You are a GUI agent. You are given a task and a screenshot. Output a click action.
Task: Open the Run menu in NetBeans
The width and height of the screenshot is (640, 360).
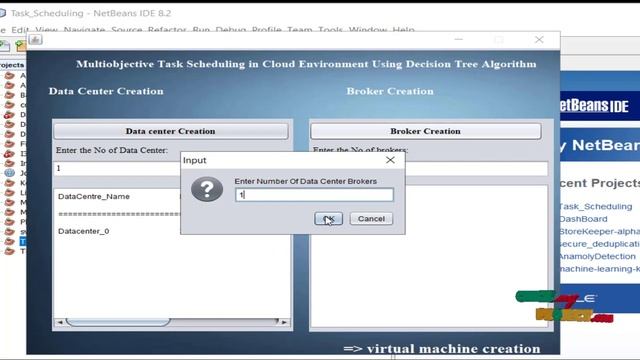[201, 30]
